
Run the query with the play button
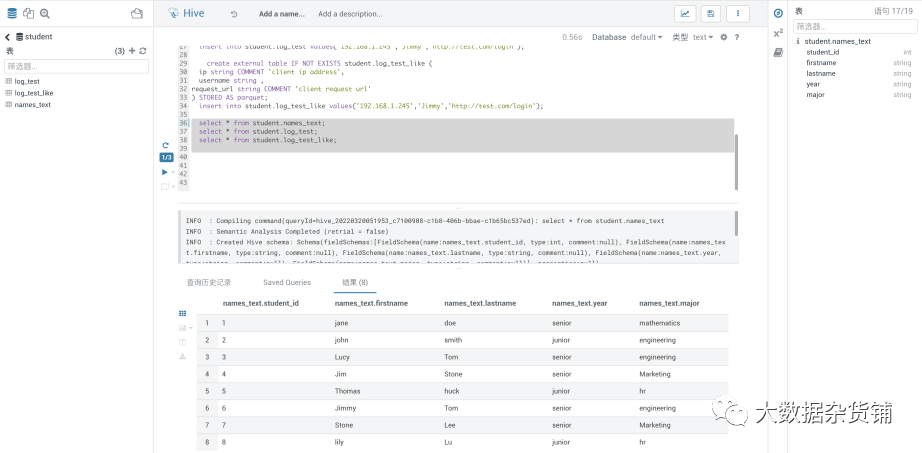tap(165, 172)
